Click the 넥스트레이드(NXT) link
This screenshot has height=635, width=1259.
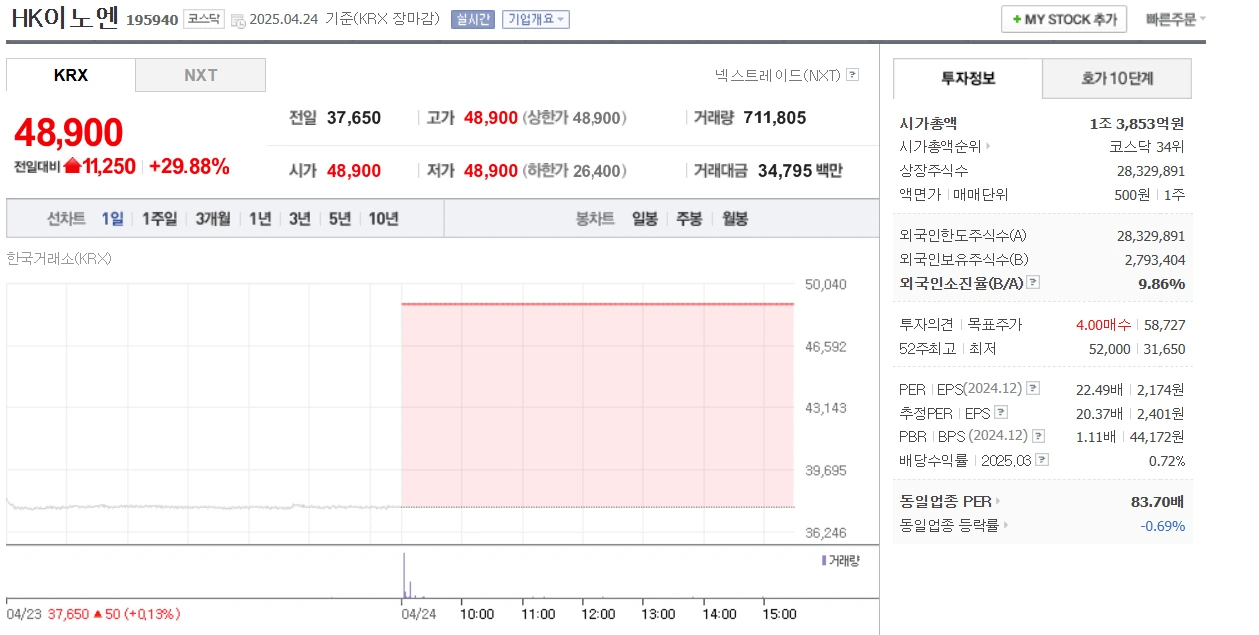pyautogui.click(x=778, y=75)
